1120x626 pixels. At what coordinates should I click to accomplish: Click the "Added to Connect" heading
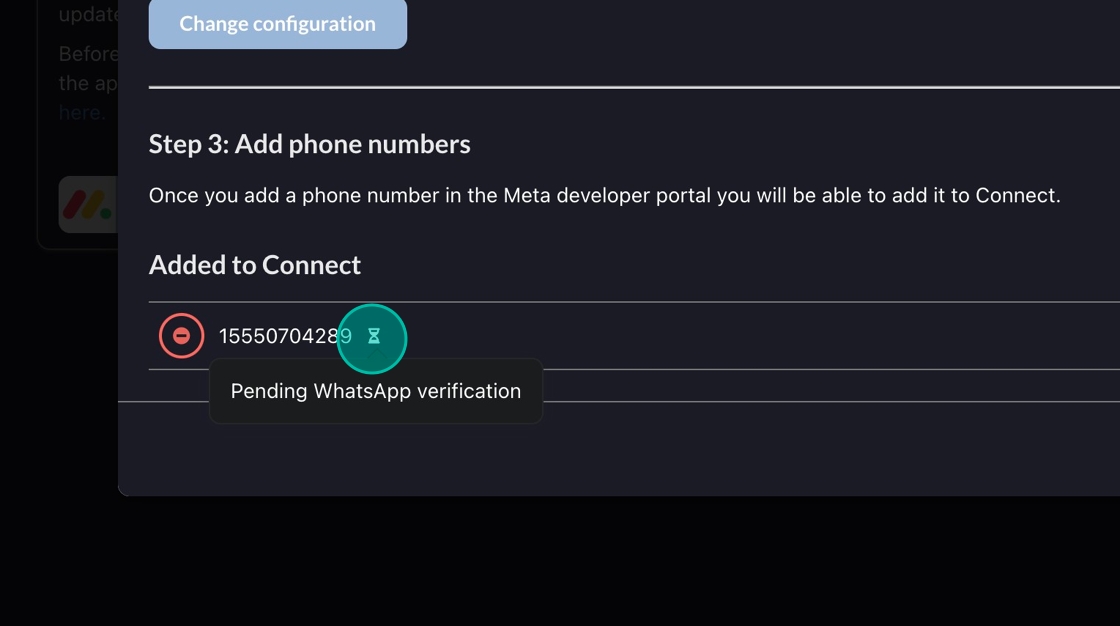pyautogui.click(x=255, y=265)
